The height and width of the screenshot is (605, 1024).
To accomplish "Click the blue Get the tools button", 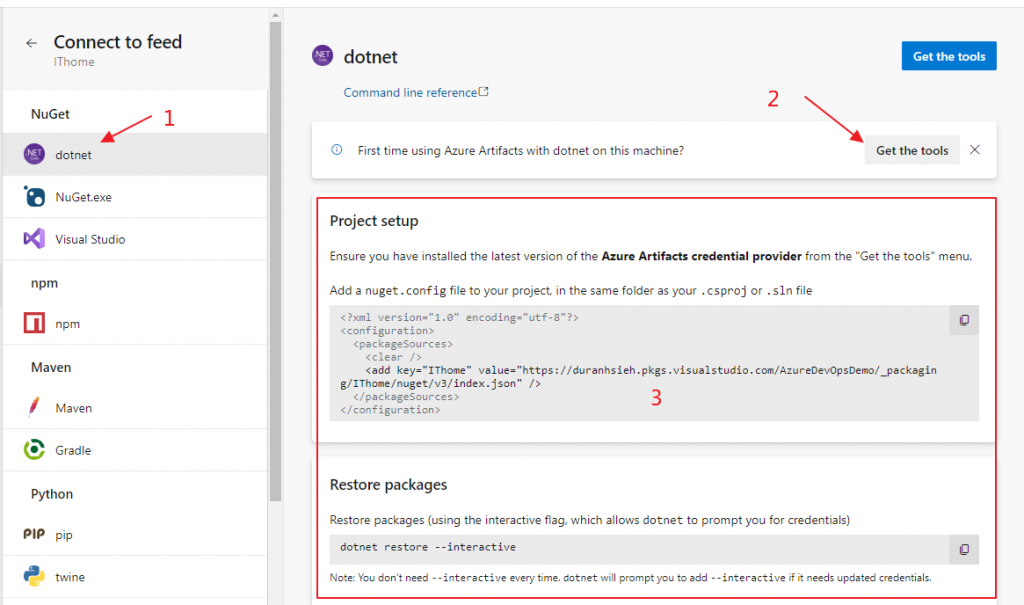I will tap(949, 56).
